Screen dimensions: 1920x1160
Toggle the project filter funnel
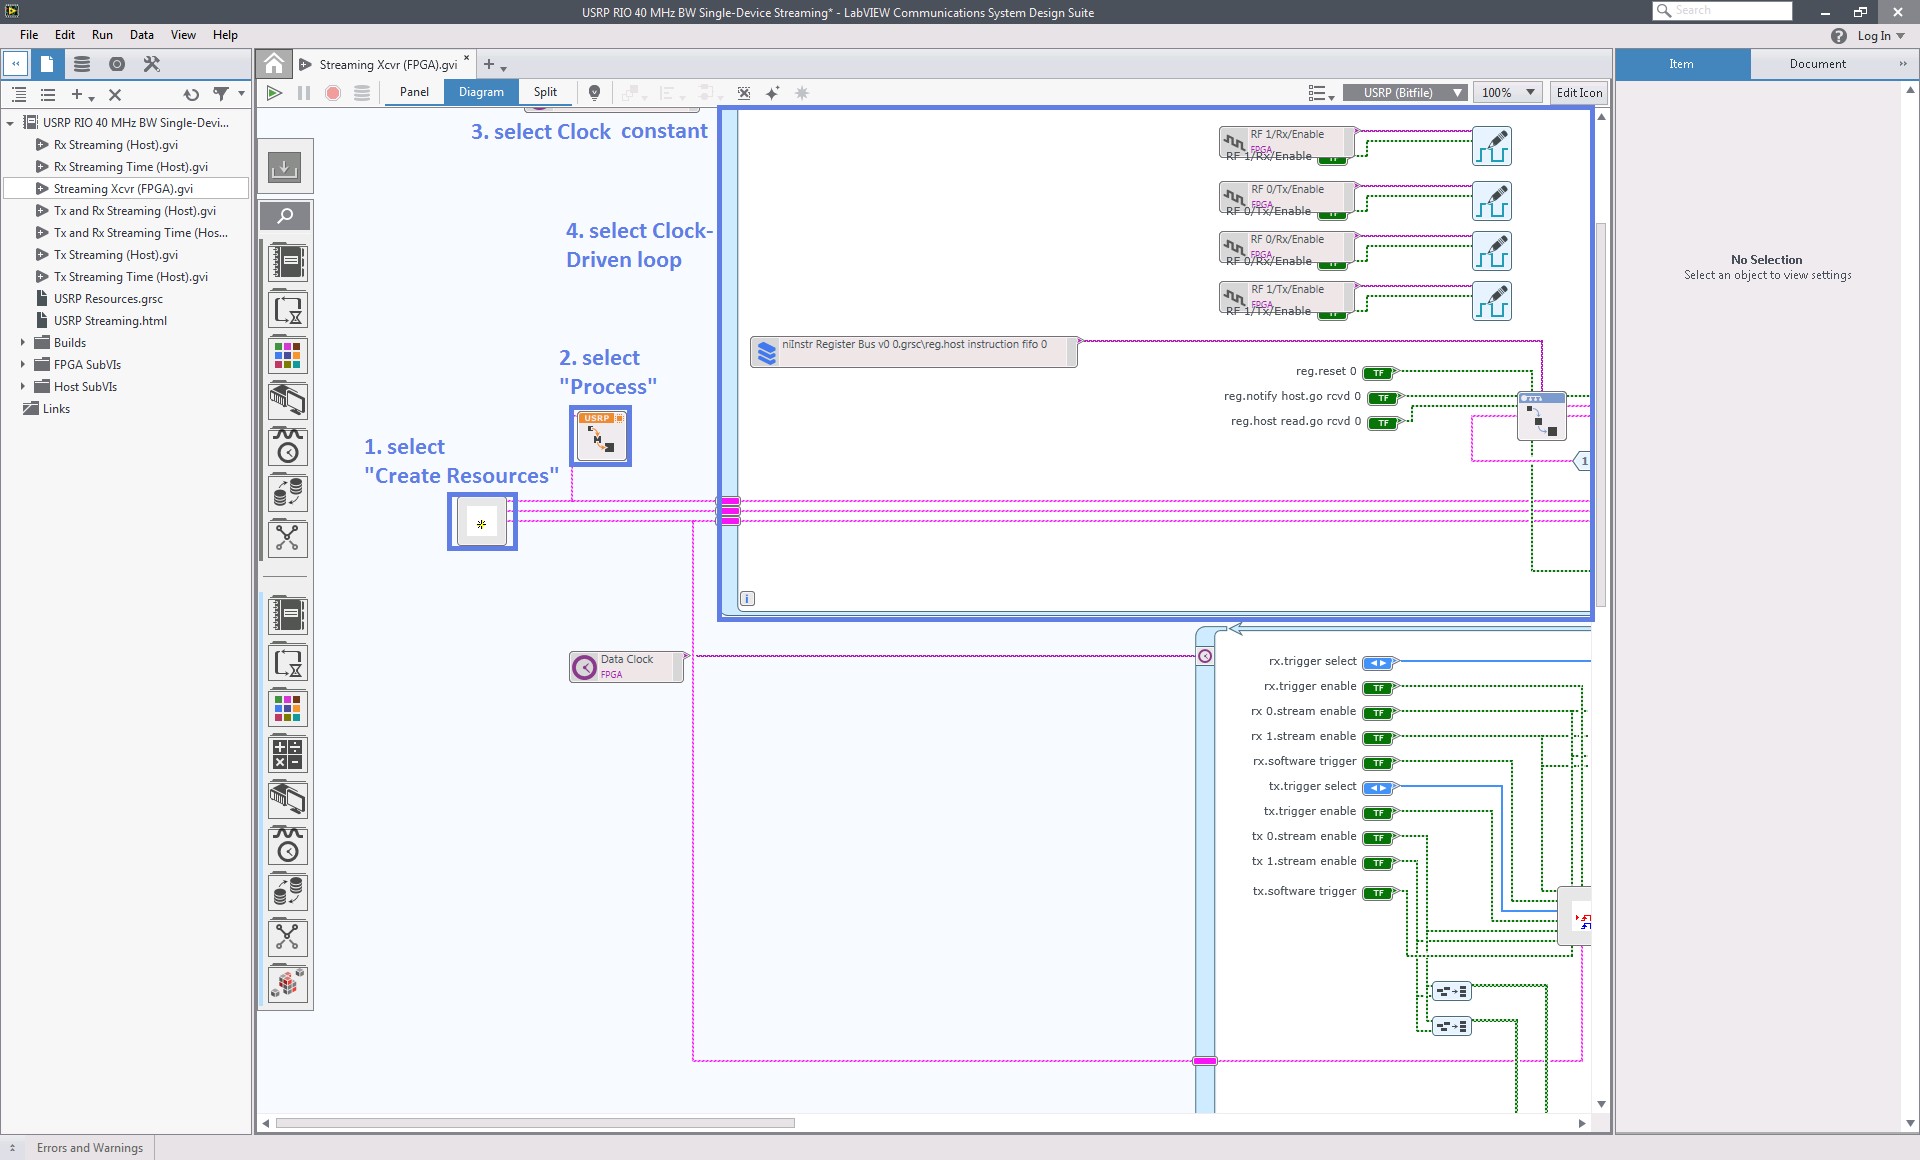pyautogui.click(x=221, y=95)
